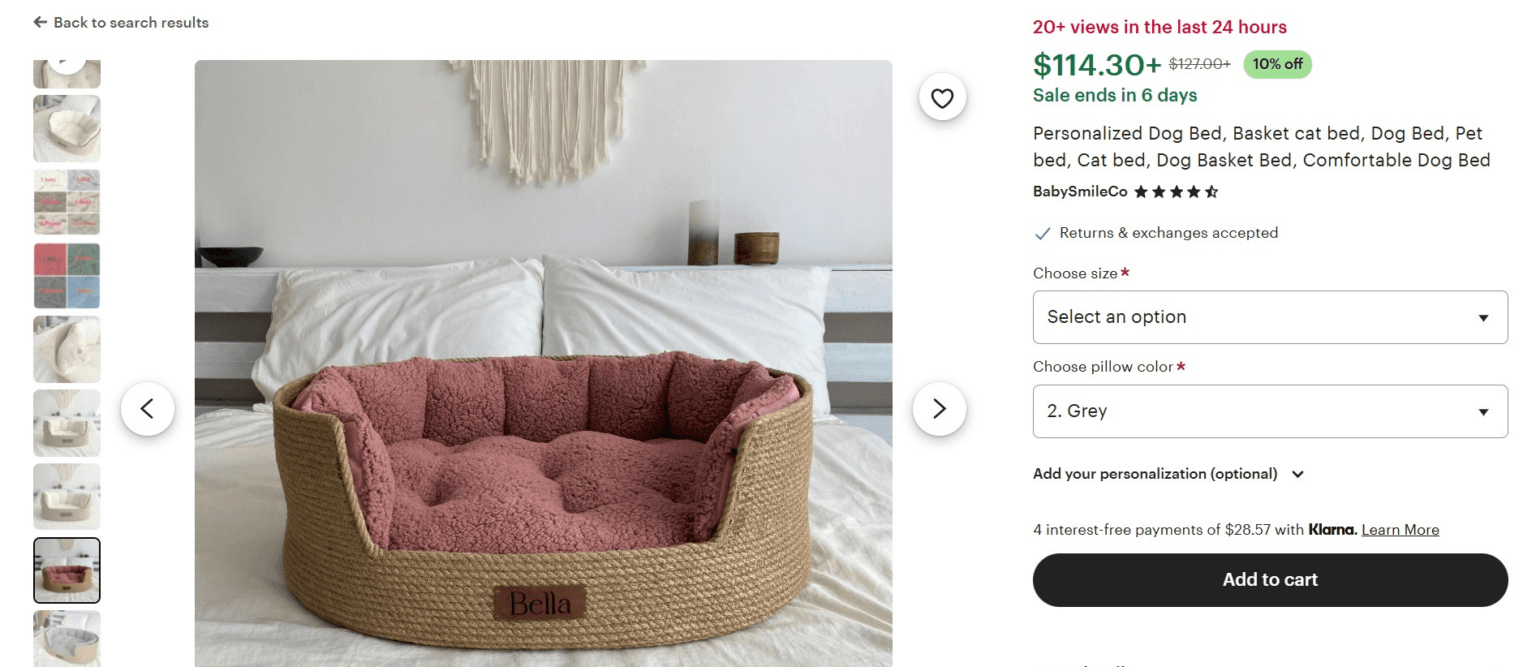The image size is (1536, 667).
Task: Click the right arrow to view next photo
Action: click(x=938, y=409)
